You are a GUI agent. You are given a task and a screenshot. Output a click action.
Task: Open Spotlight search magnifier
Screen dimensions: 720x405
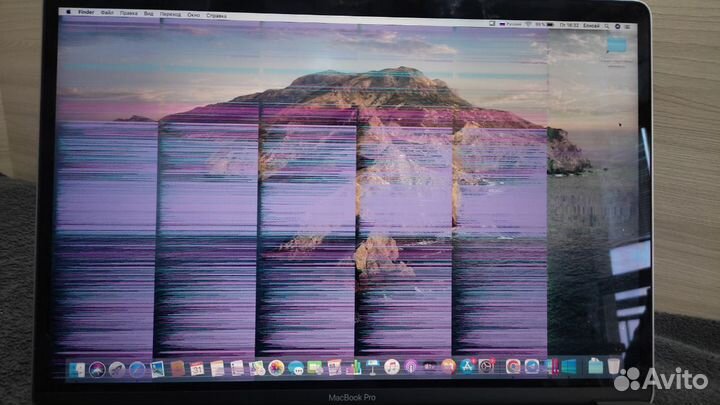coord(607,26)
